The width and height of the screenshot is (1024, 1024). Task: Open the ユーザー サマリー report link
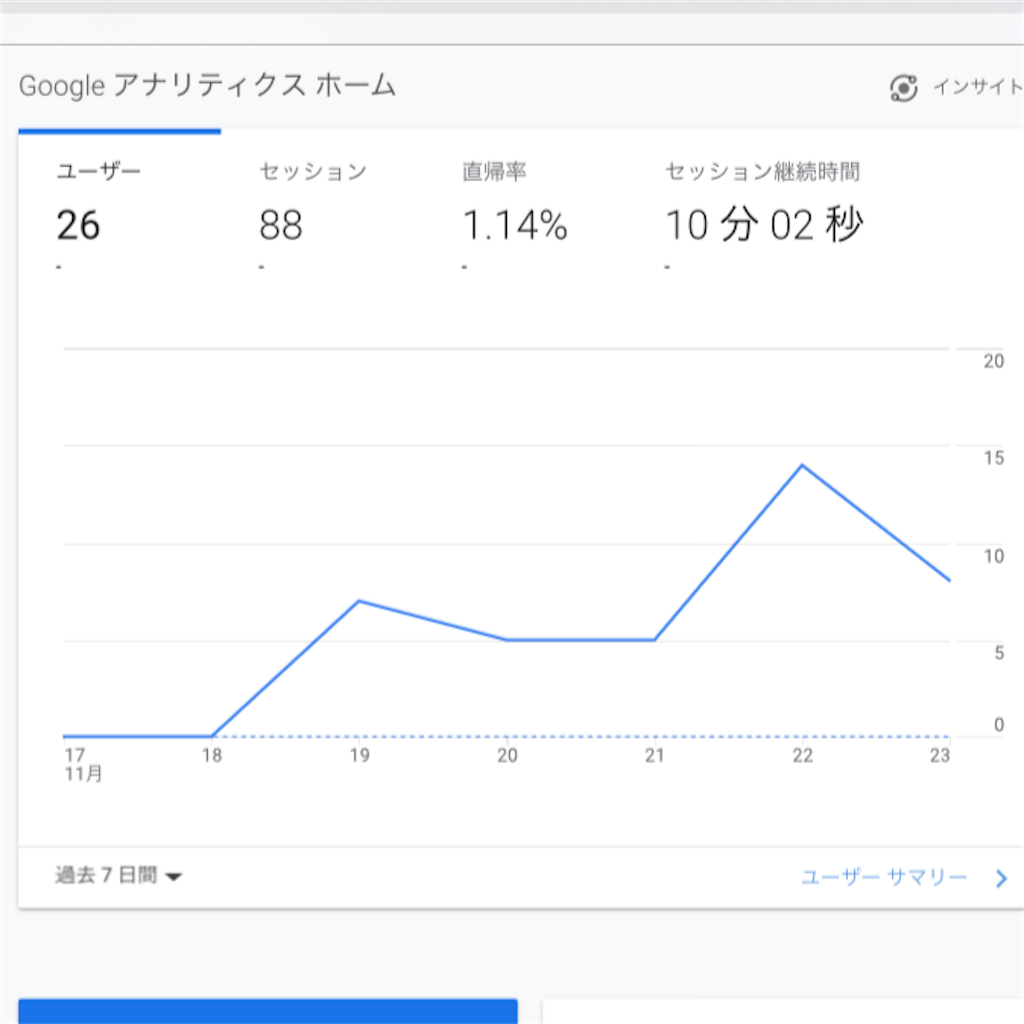coord(884,877)
